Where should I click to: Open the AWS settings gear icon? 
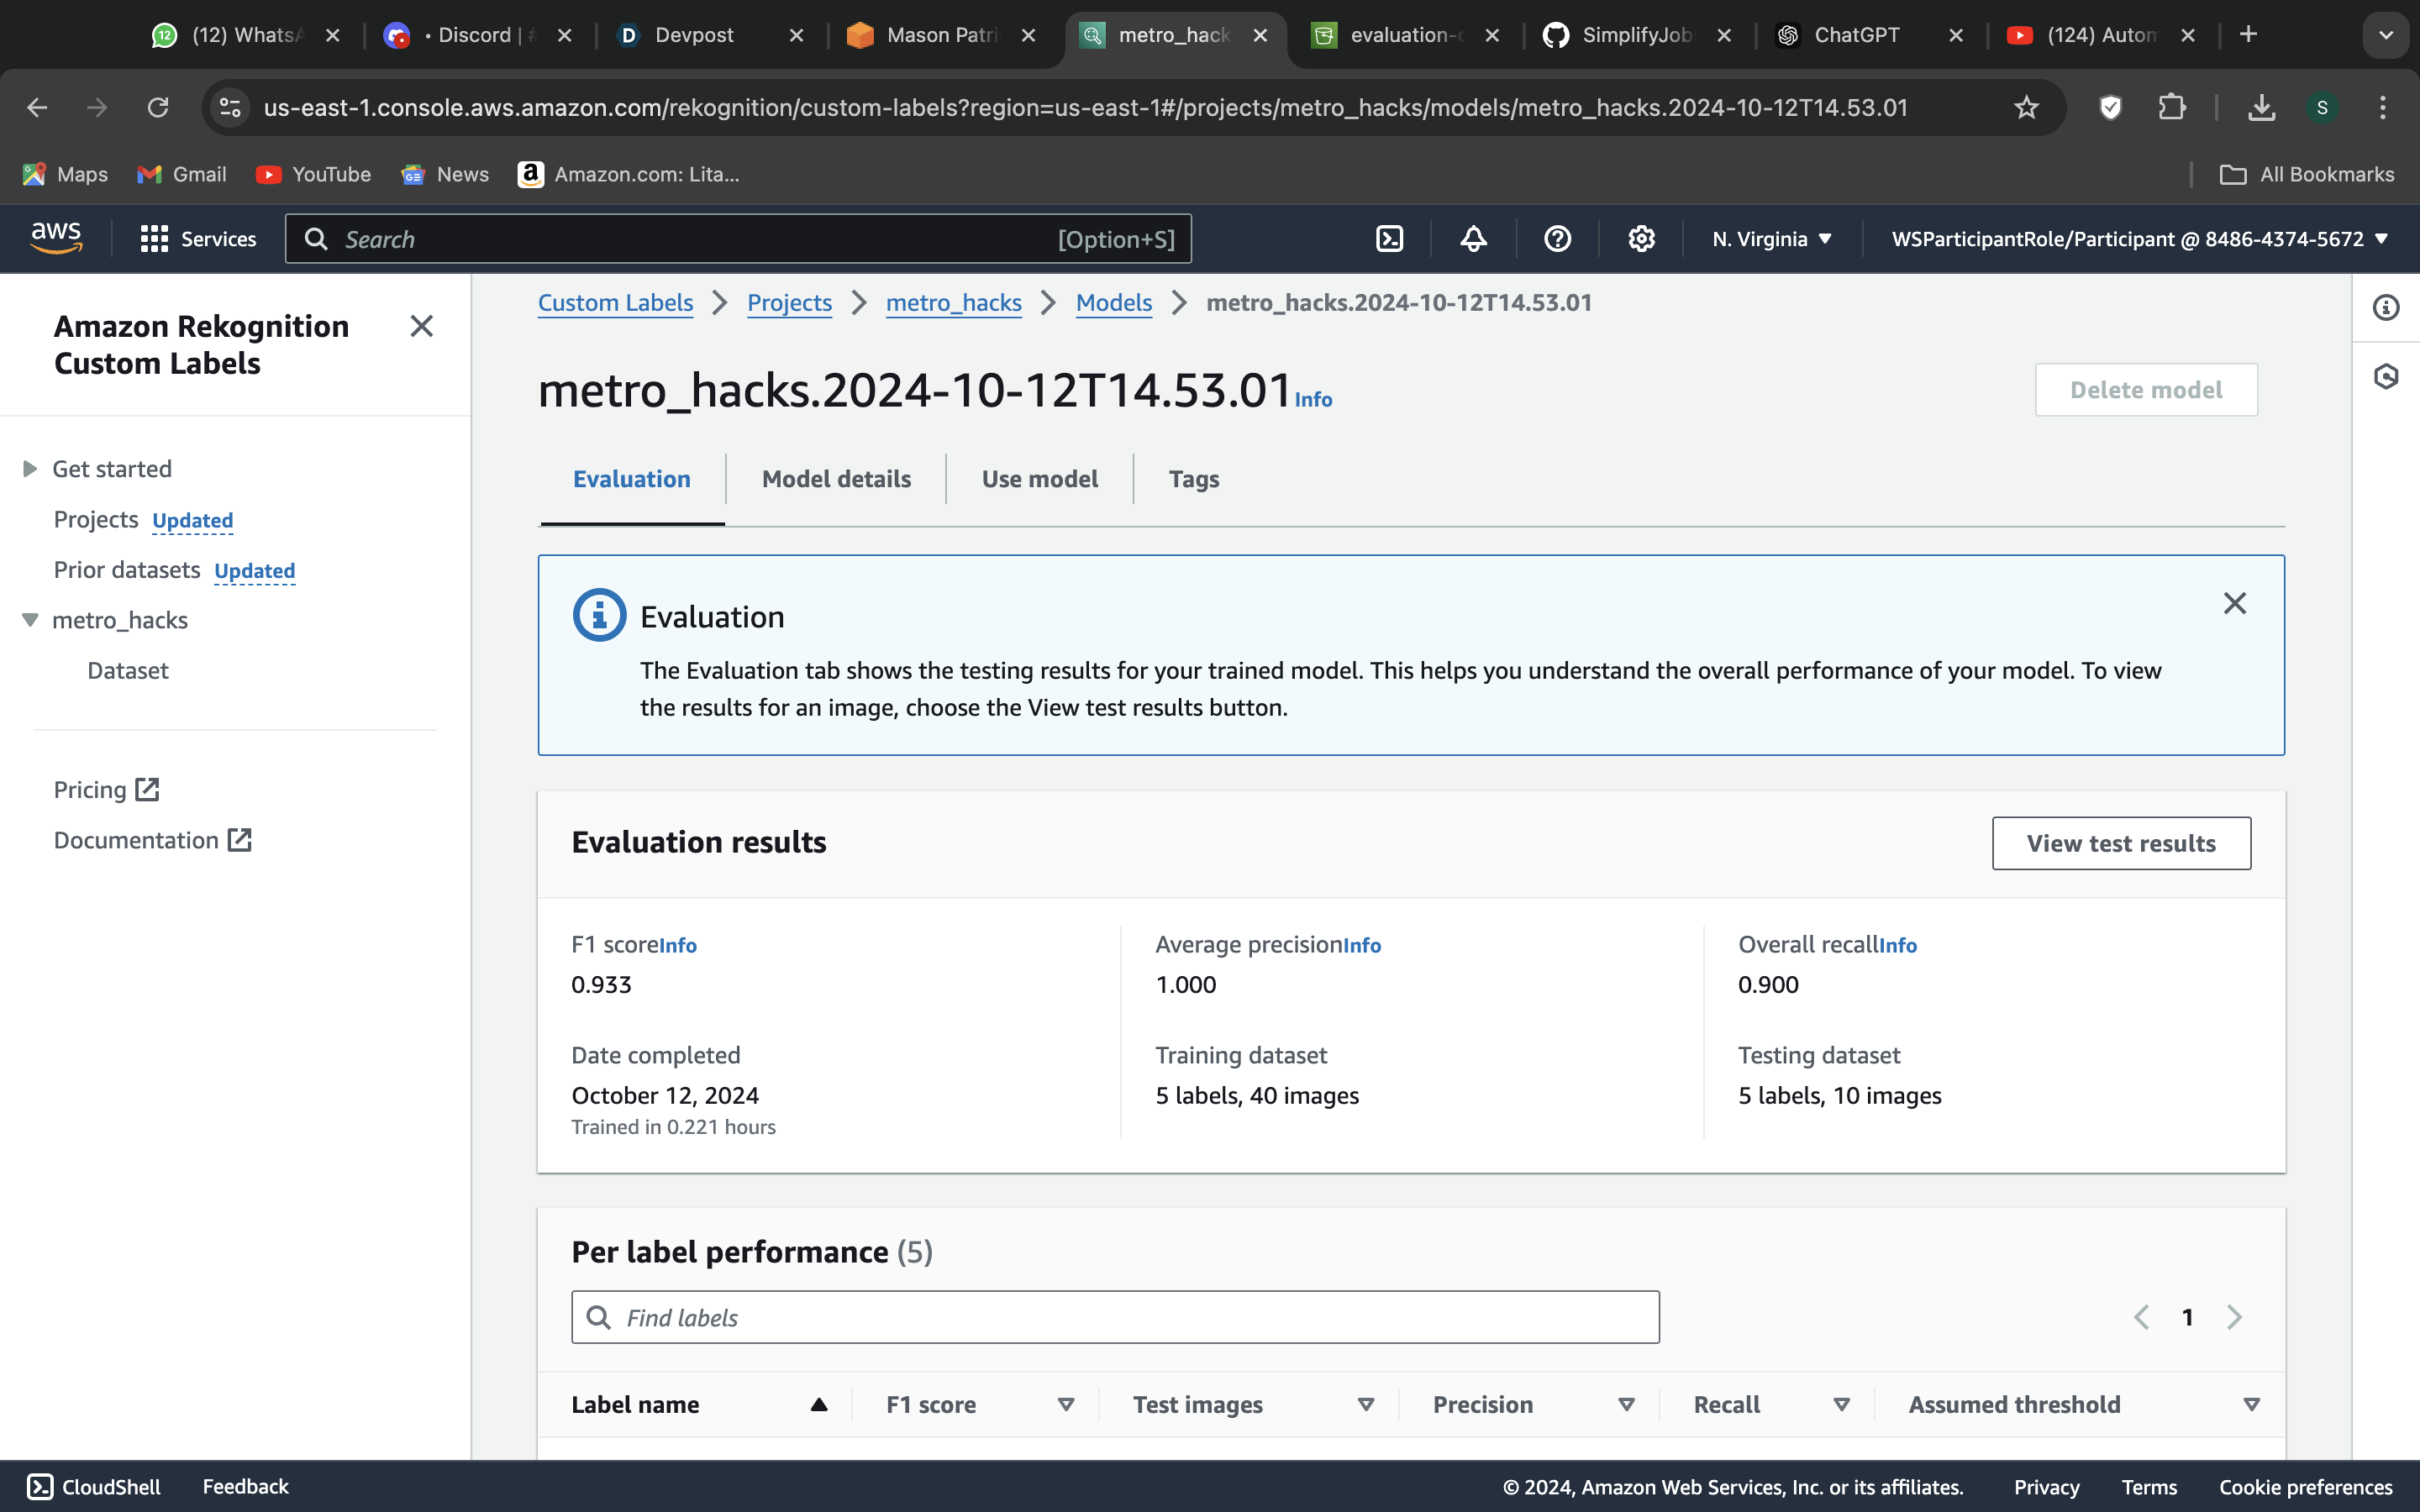pos(1641,239)
